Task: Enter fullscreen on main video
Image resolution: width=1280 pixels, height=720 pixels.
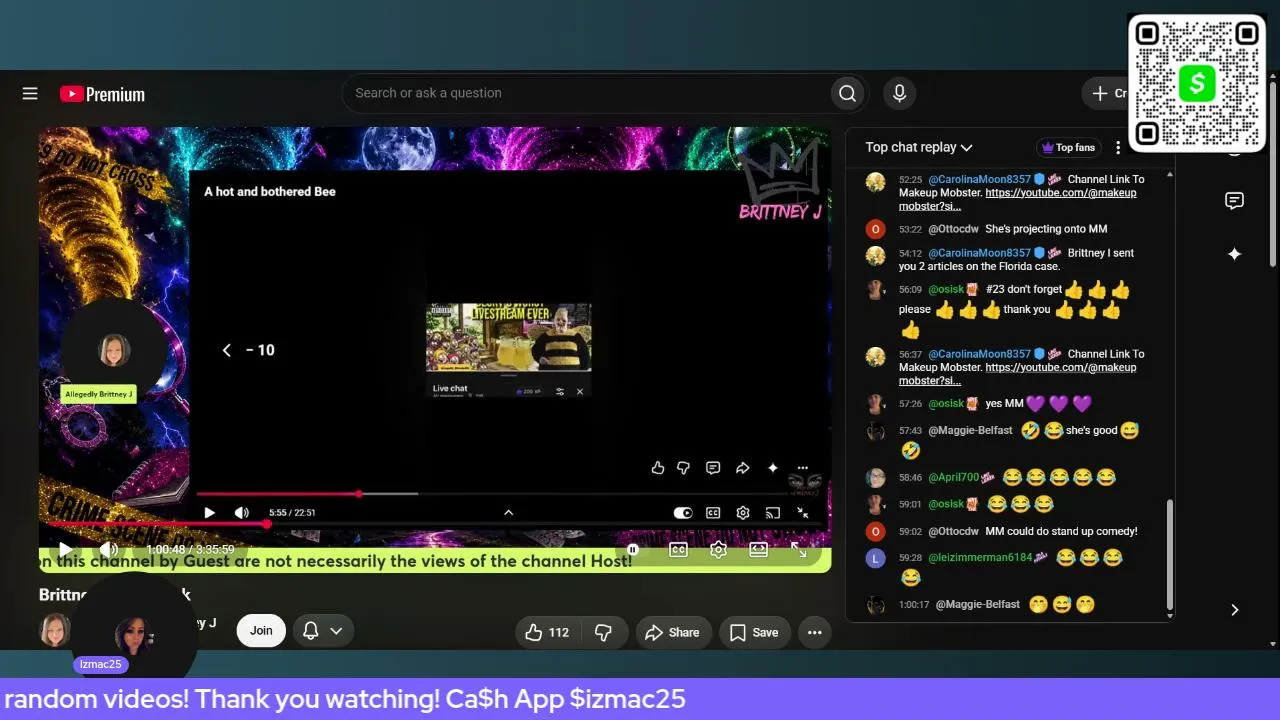Action: click(798, 549)
